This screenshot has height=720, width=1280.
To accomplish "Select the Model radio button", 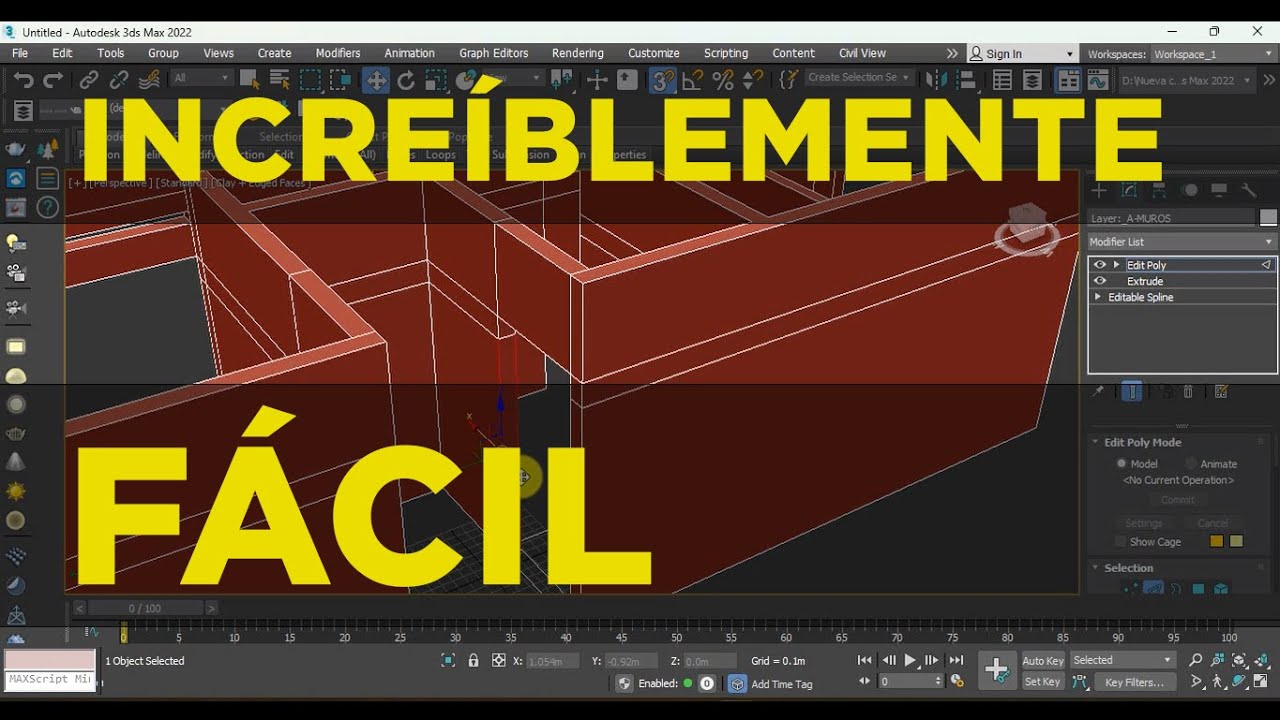I will click(1122, 464).
